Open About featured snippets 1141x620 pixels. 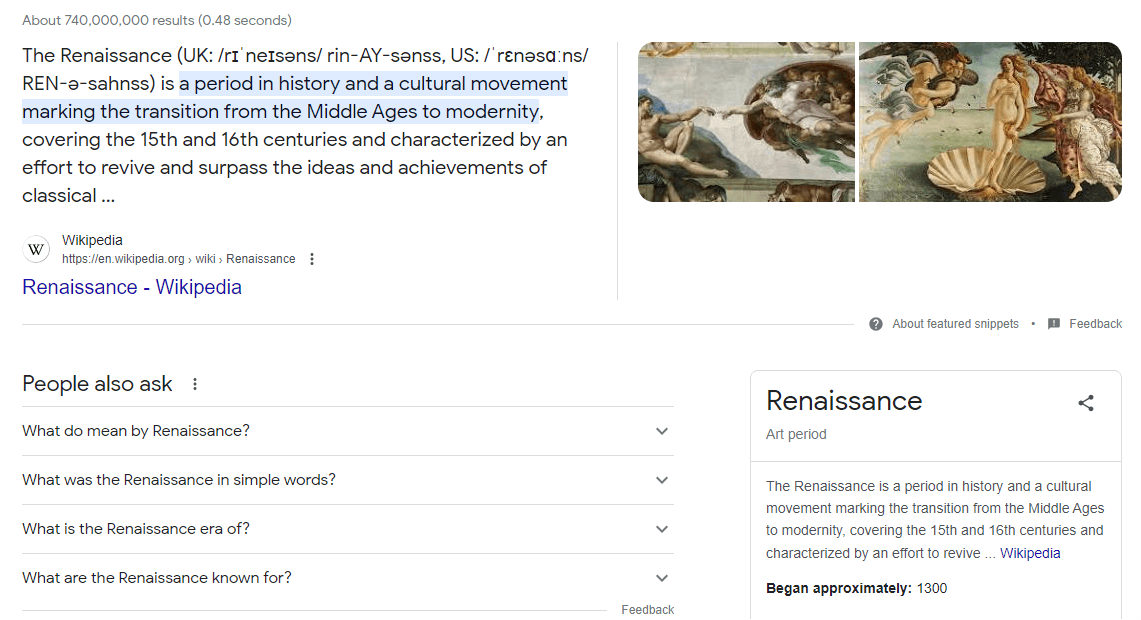coord(955,324)
